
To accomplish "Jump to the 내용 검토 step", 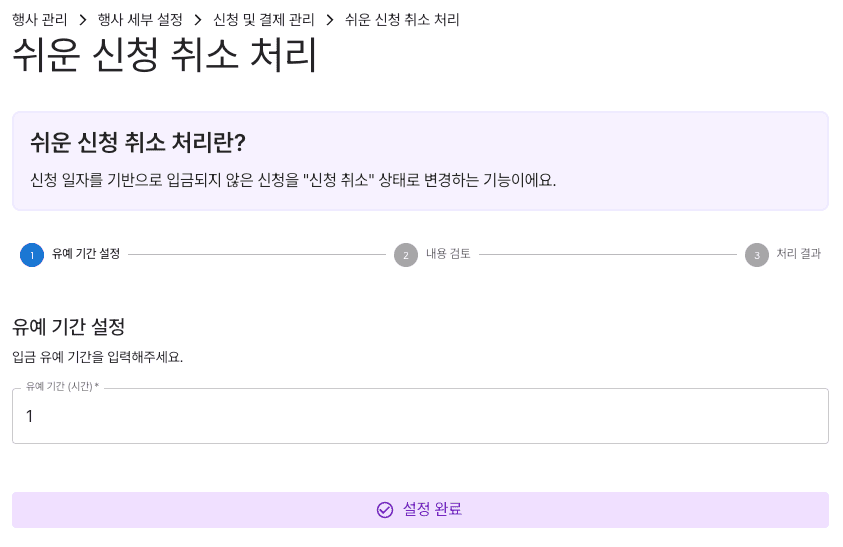I will click(x=449, y=254).
